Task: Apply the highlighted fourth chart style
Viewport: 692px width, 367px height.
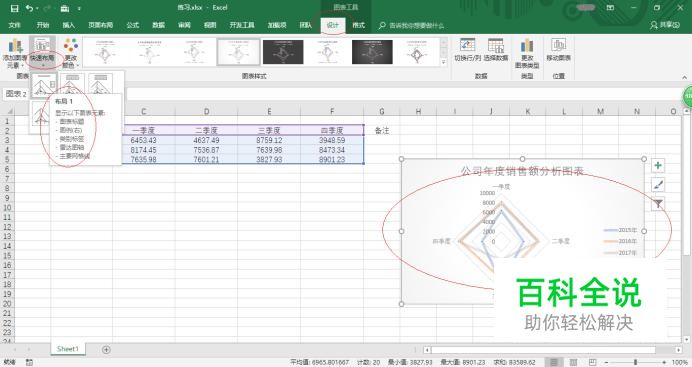Action: [238, 52]
